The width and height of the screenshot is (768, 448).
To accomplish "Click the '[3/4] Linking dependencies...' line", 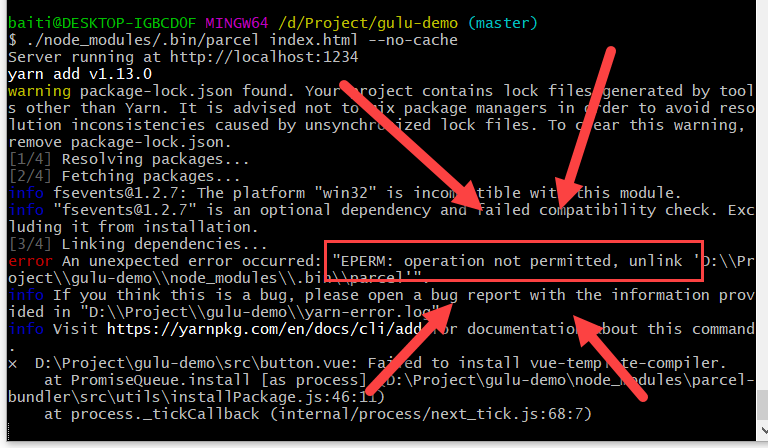I will (138, 244).
